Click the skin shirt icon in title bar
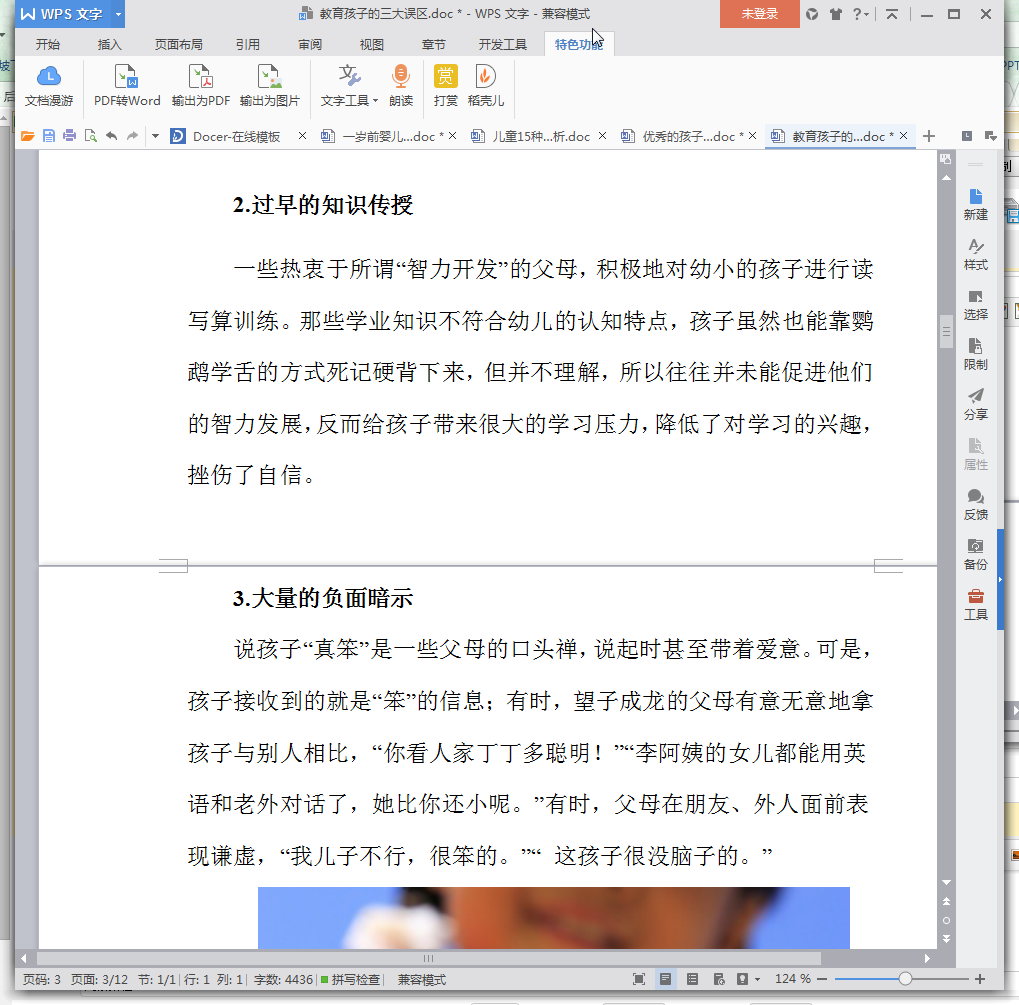Image resolution: width=1019 pixels, height=1005 pixels. 836,14
